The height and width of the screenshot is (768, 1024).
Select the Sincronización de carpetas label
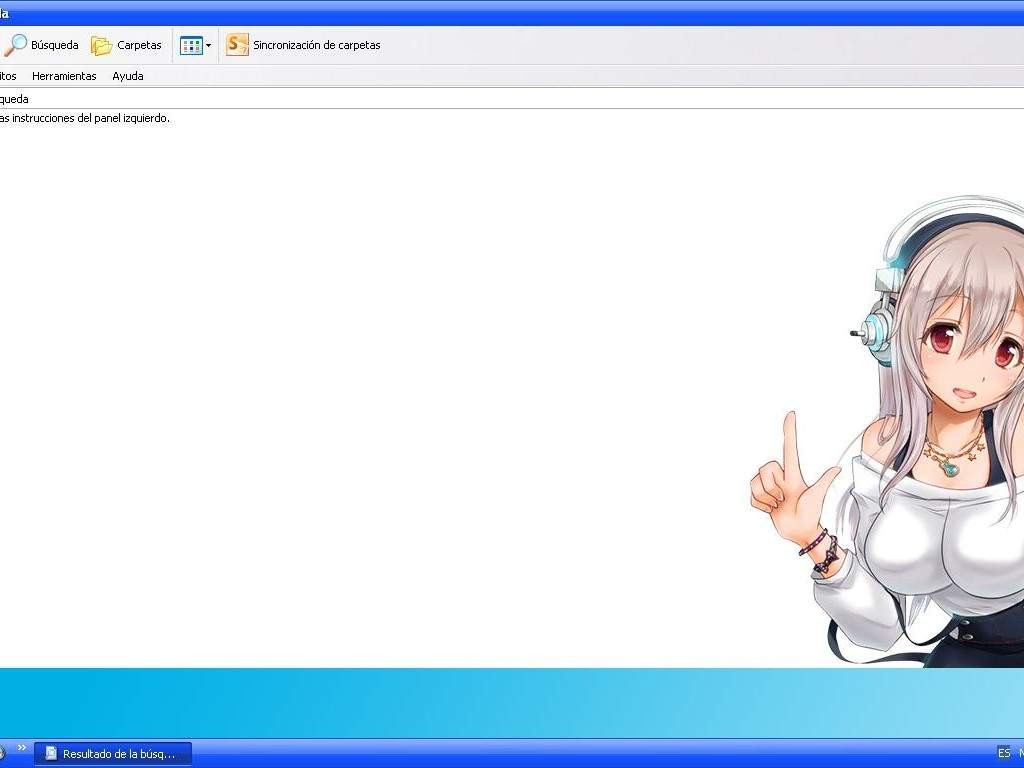316,45
